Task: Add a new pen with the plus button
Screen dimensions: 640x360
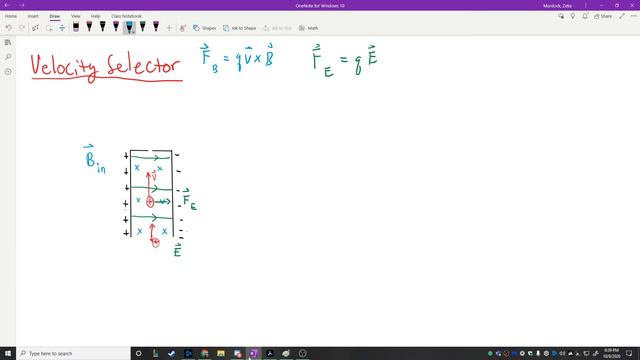Action: click(169, 28)
